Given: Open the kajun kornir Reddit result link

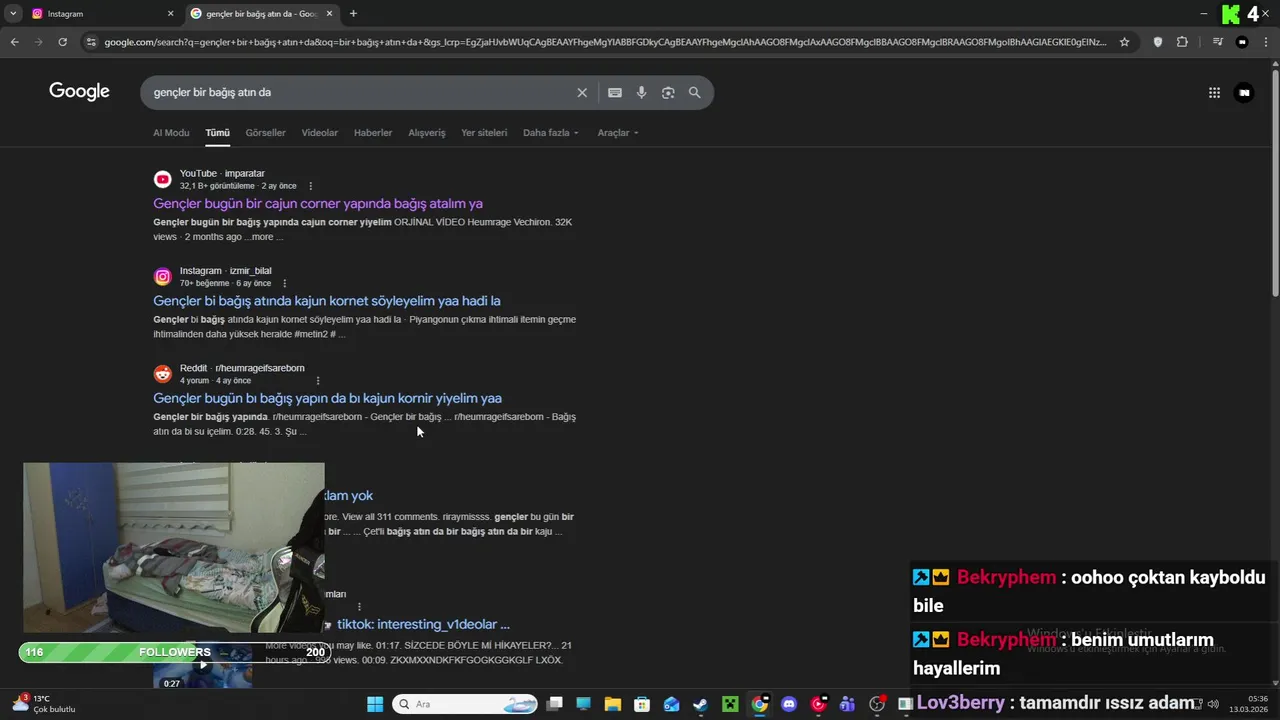Looking at the screenshot, I should point(327,398).
